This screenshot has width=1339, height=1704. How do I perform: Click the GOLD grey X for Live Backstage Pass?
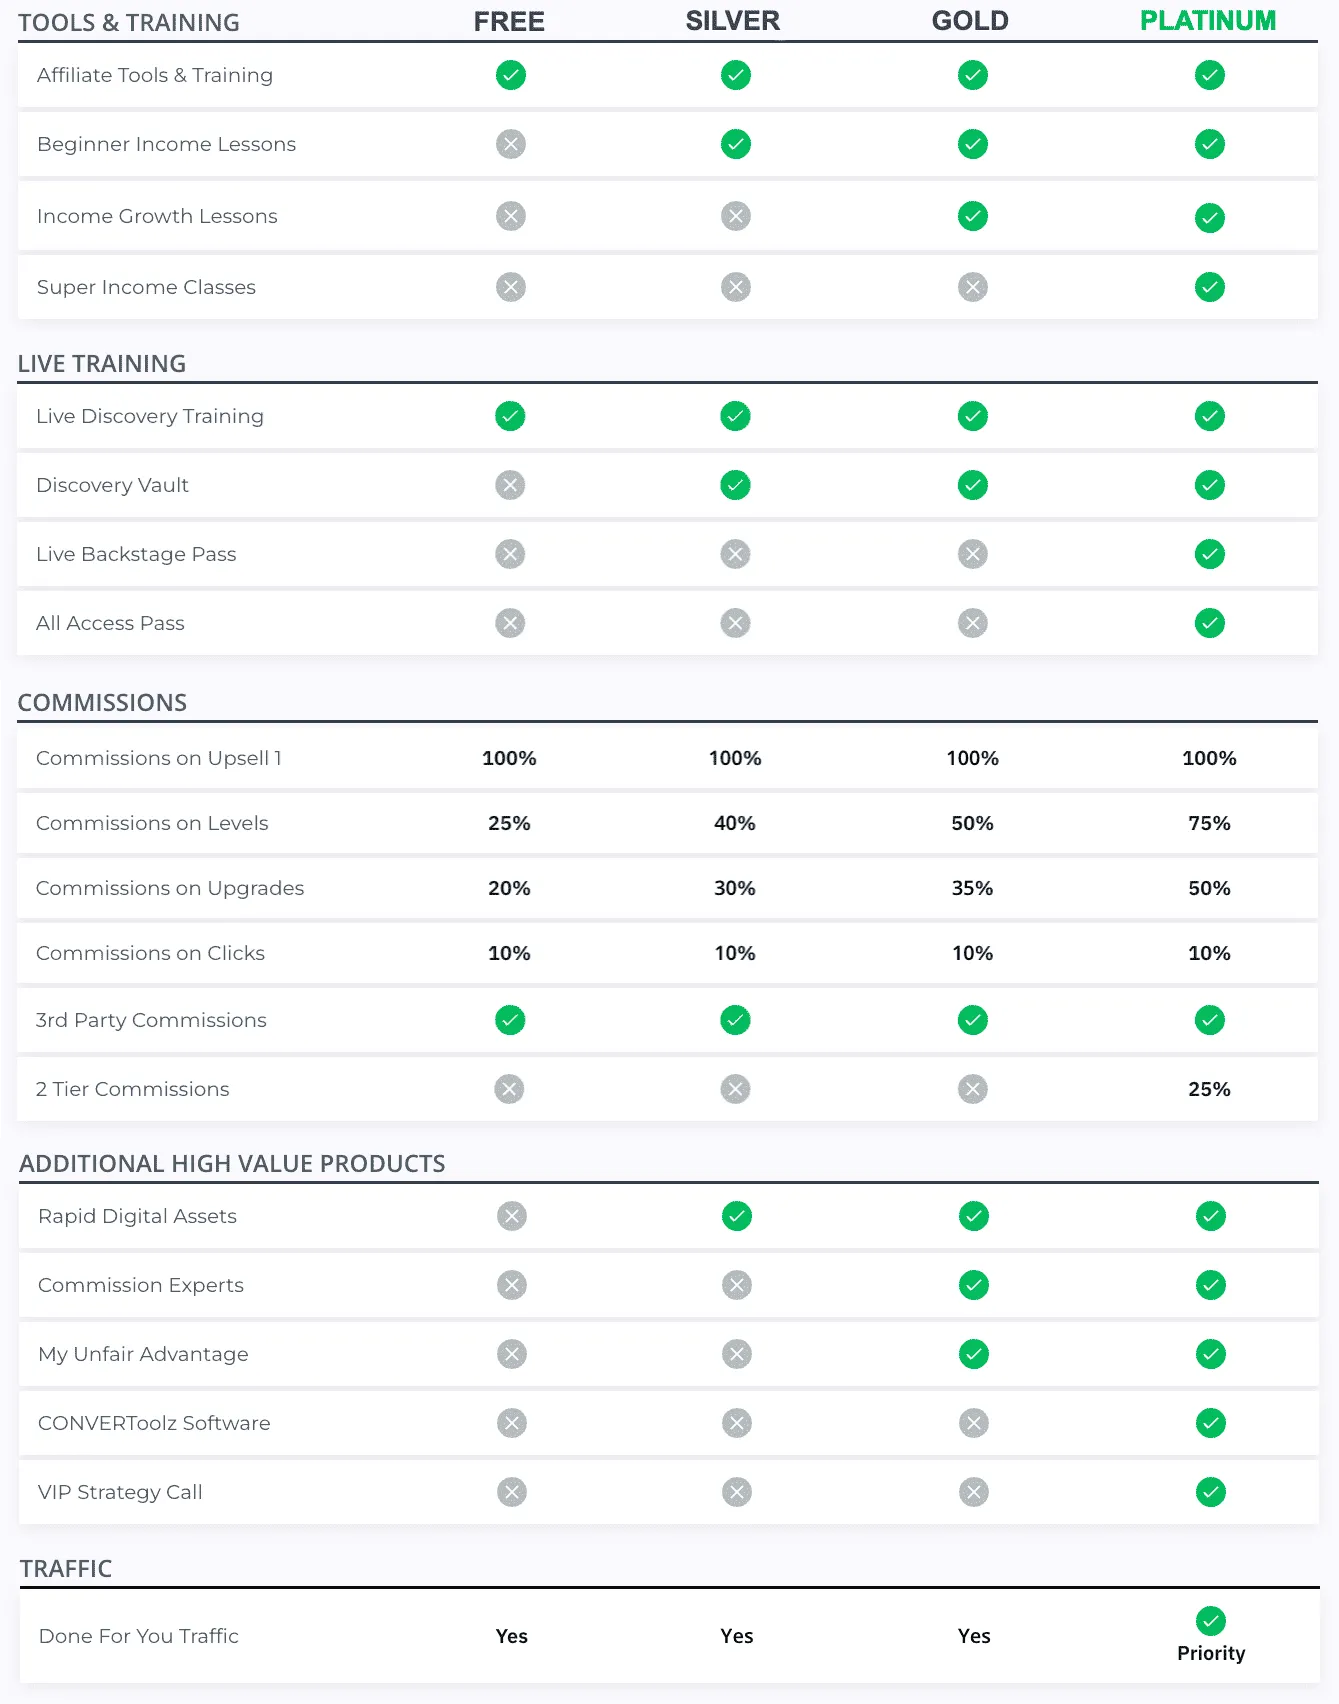pyautogui.click(x=973, y=554)
